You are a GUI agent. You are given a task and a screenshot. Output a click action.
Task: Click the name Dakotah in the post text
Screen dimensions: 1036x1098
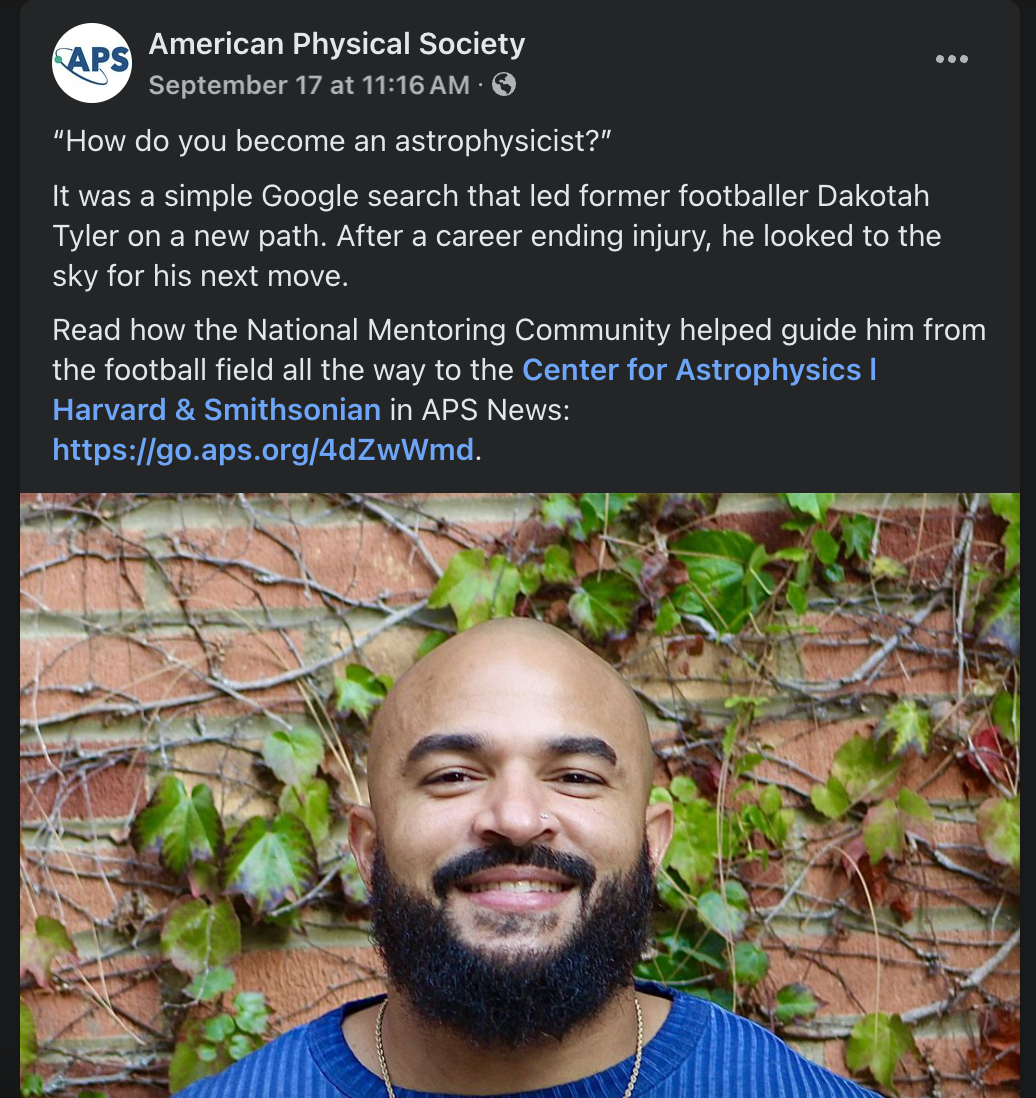click(x=873, y=196)
